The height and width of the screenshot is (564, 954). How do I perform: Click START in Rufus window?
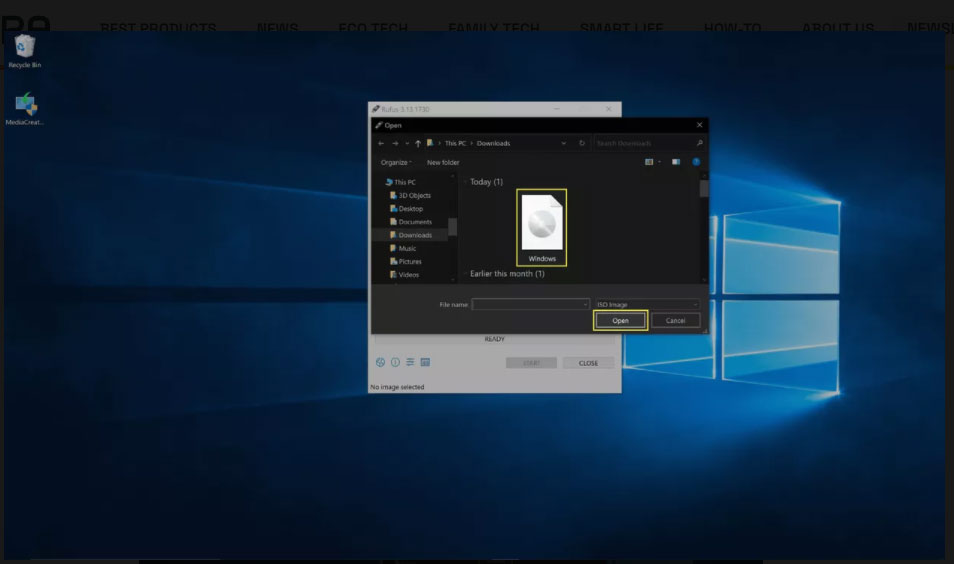pos(531,363)
